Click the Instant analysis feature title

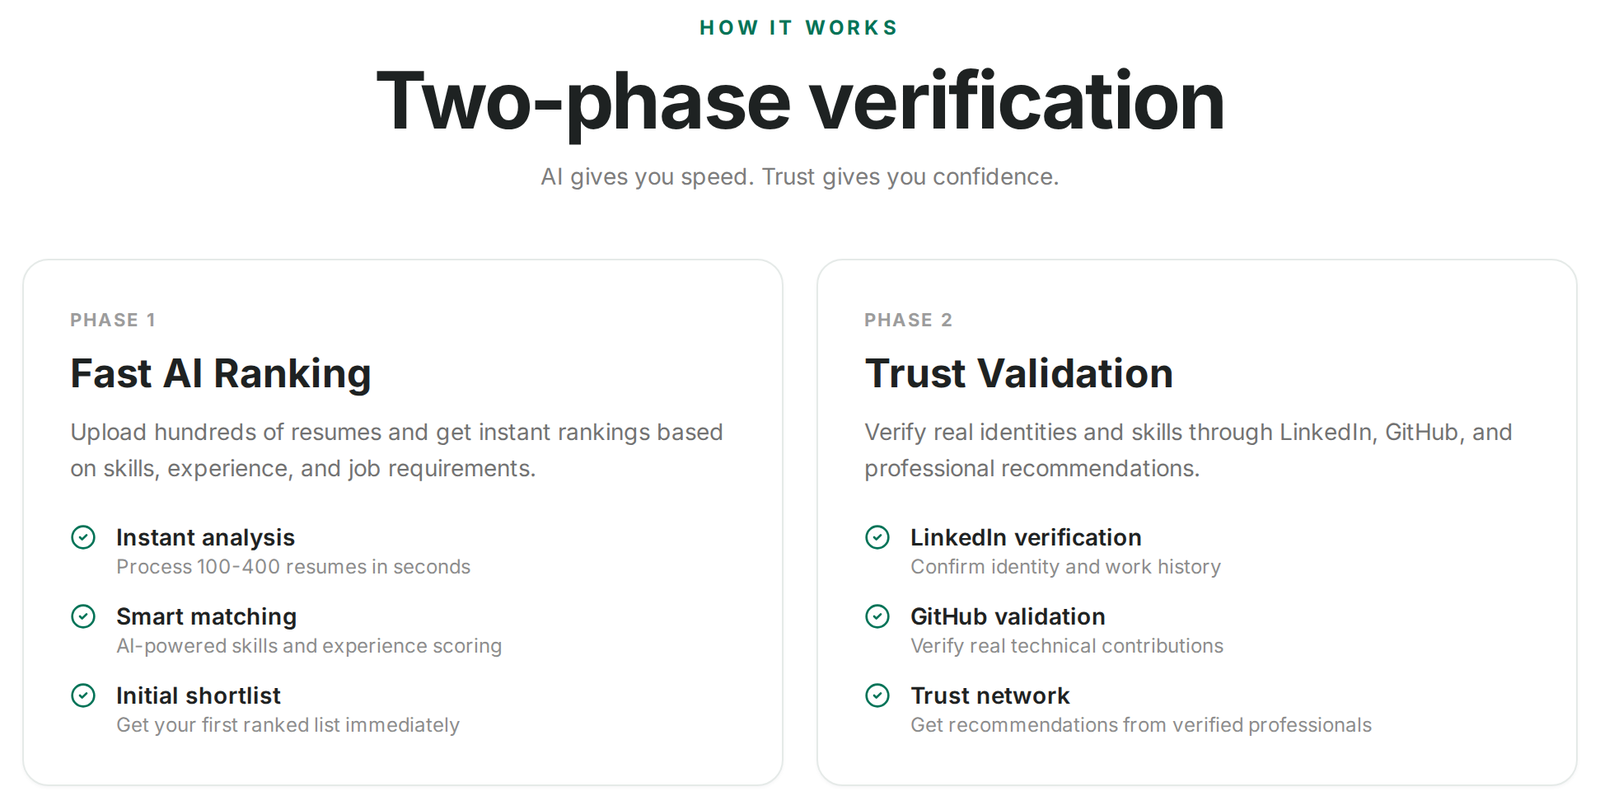tap(205, 538)
